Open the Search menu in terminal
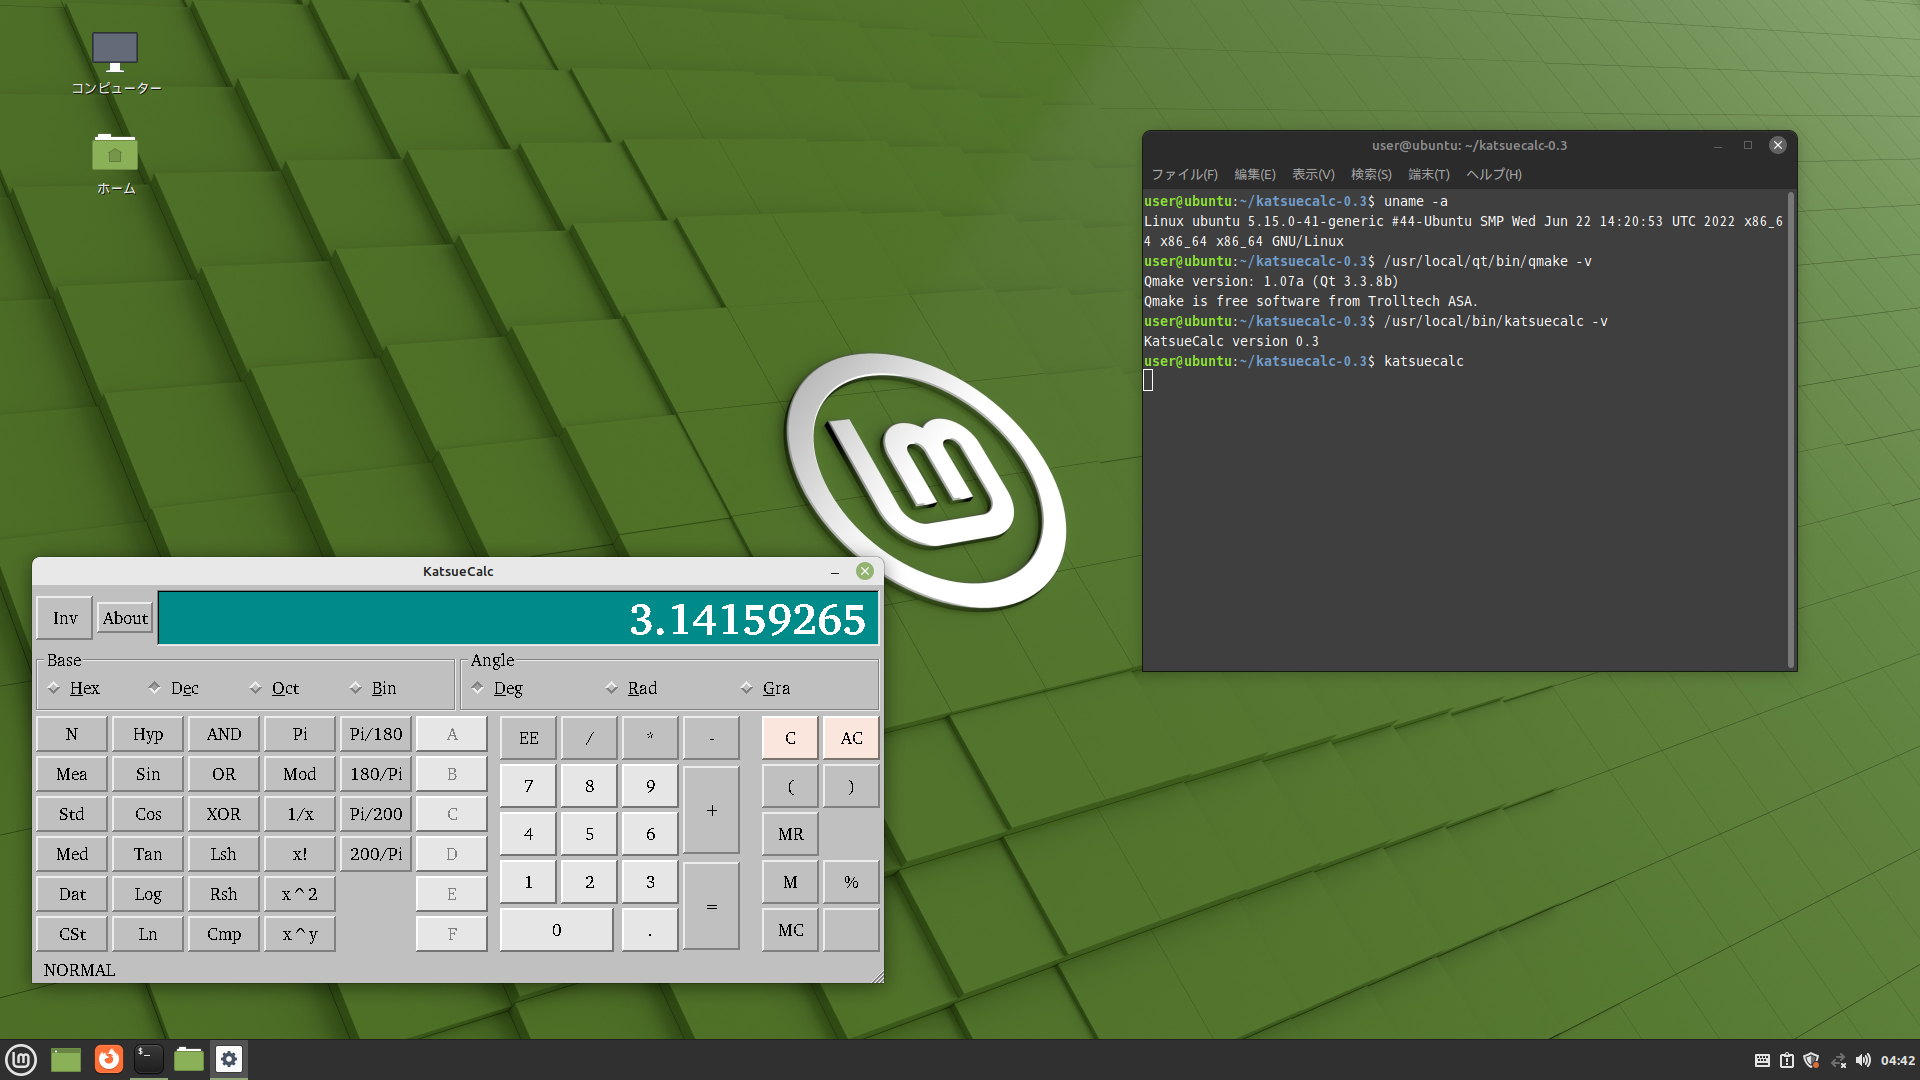This screenshot has width=1920, height=1080. [x=1371, y=174]
